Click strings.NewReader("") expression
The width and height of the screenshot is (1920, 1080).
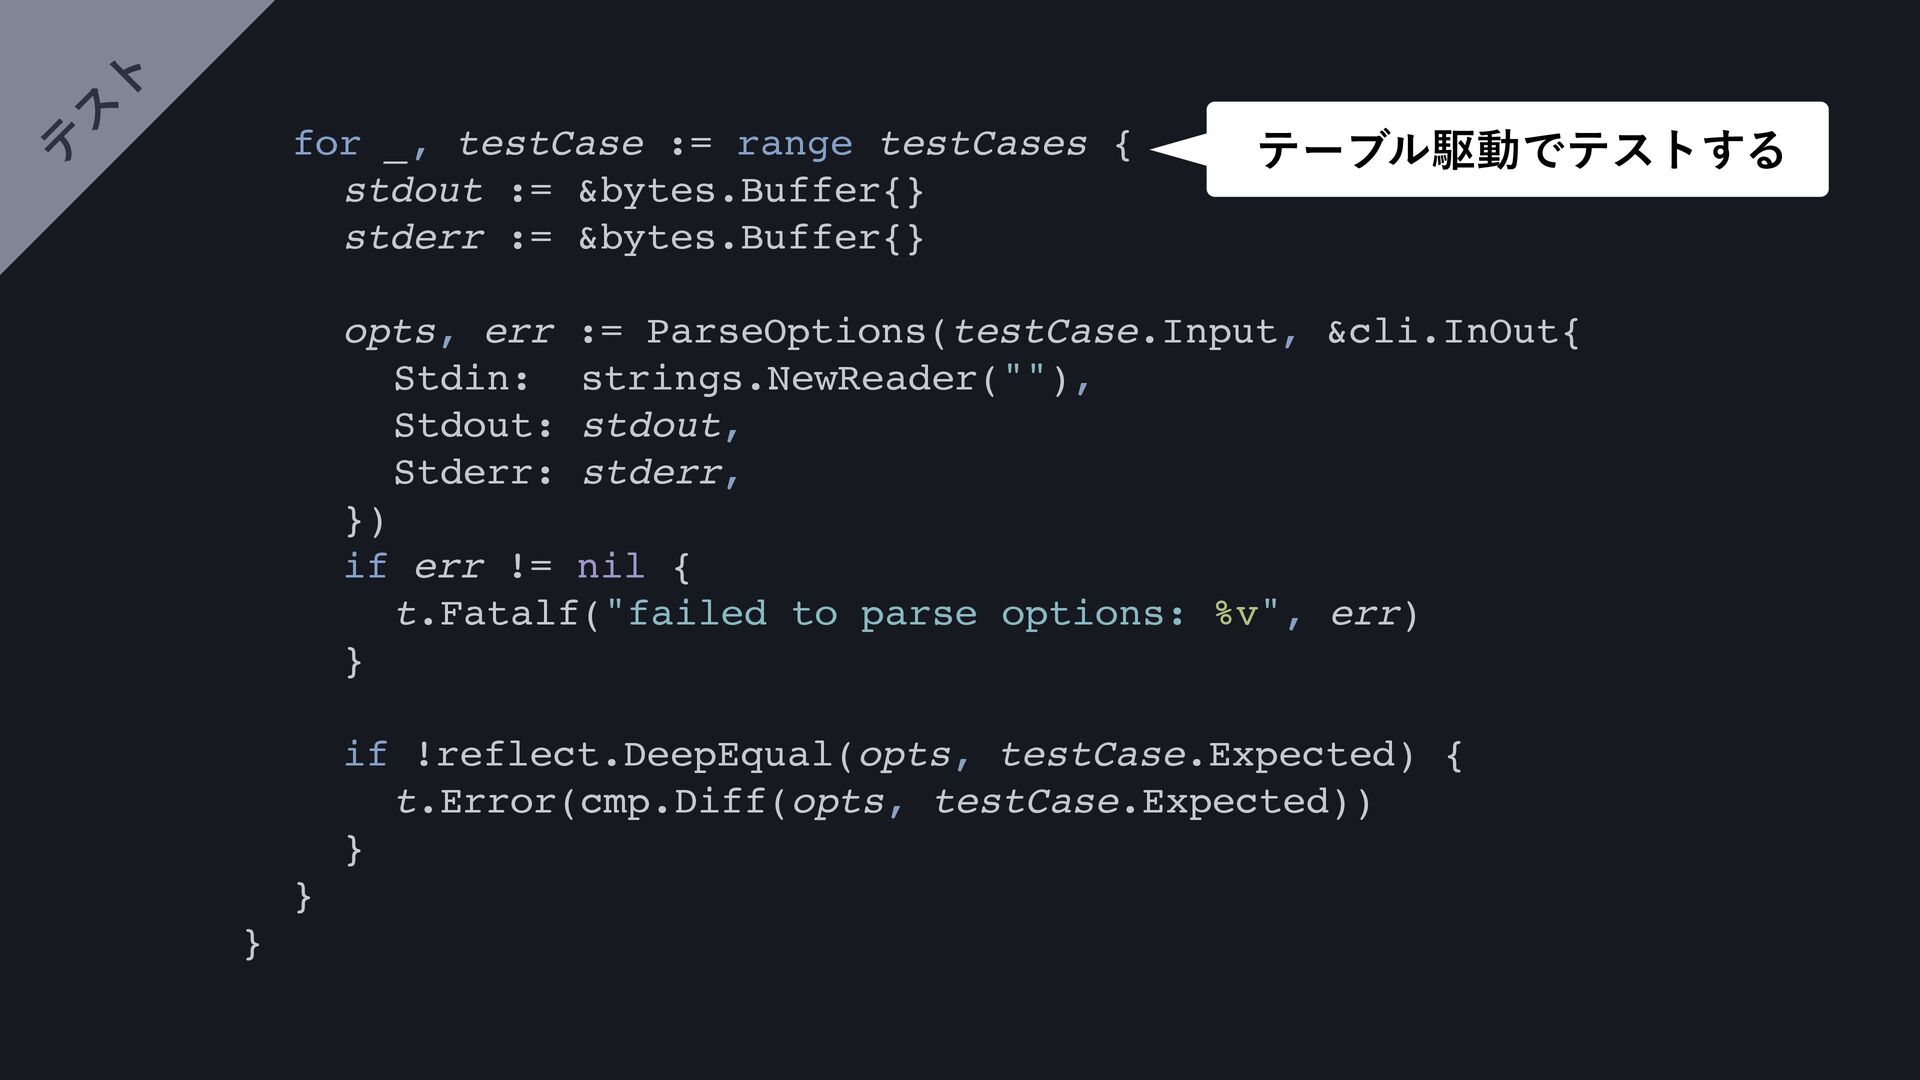pyautogui.click(x=824, y=379)
